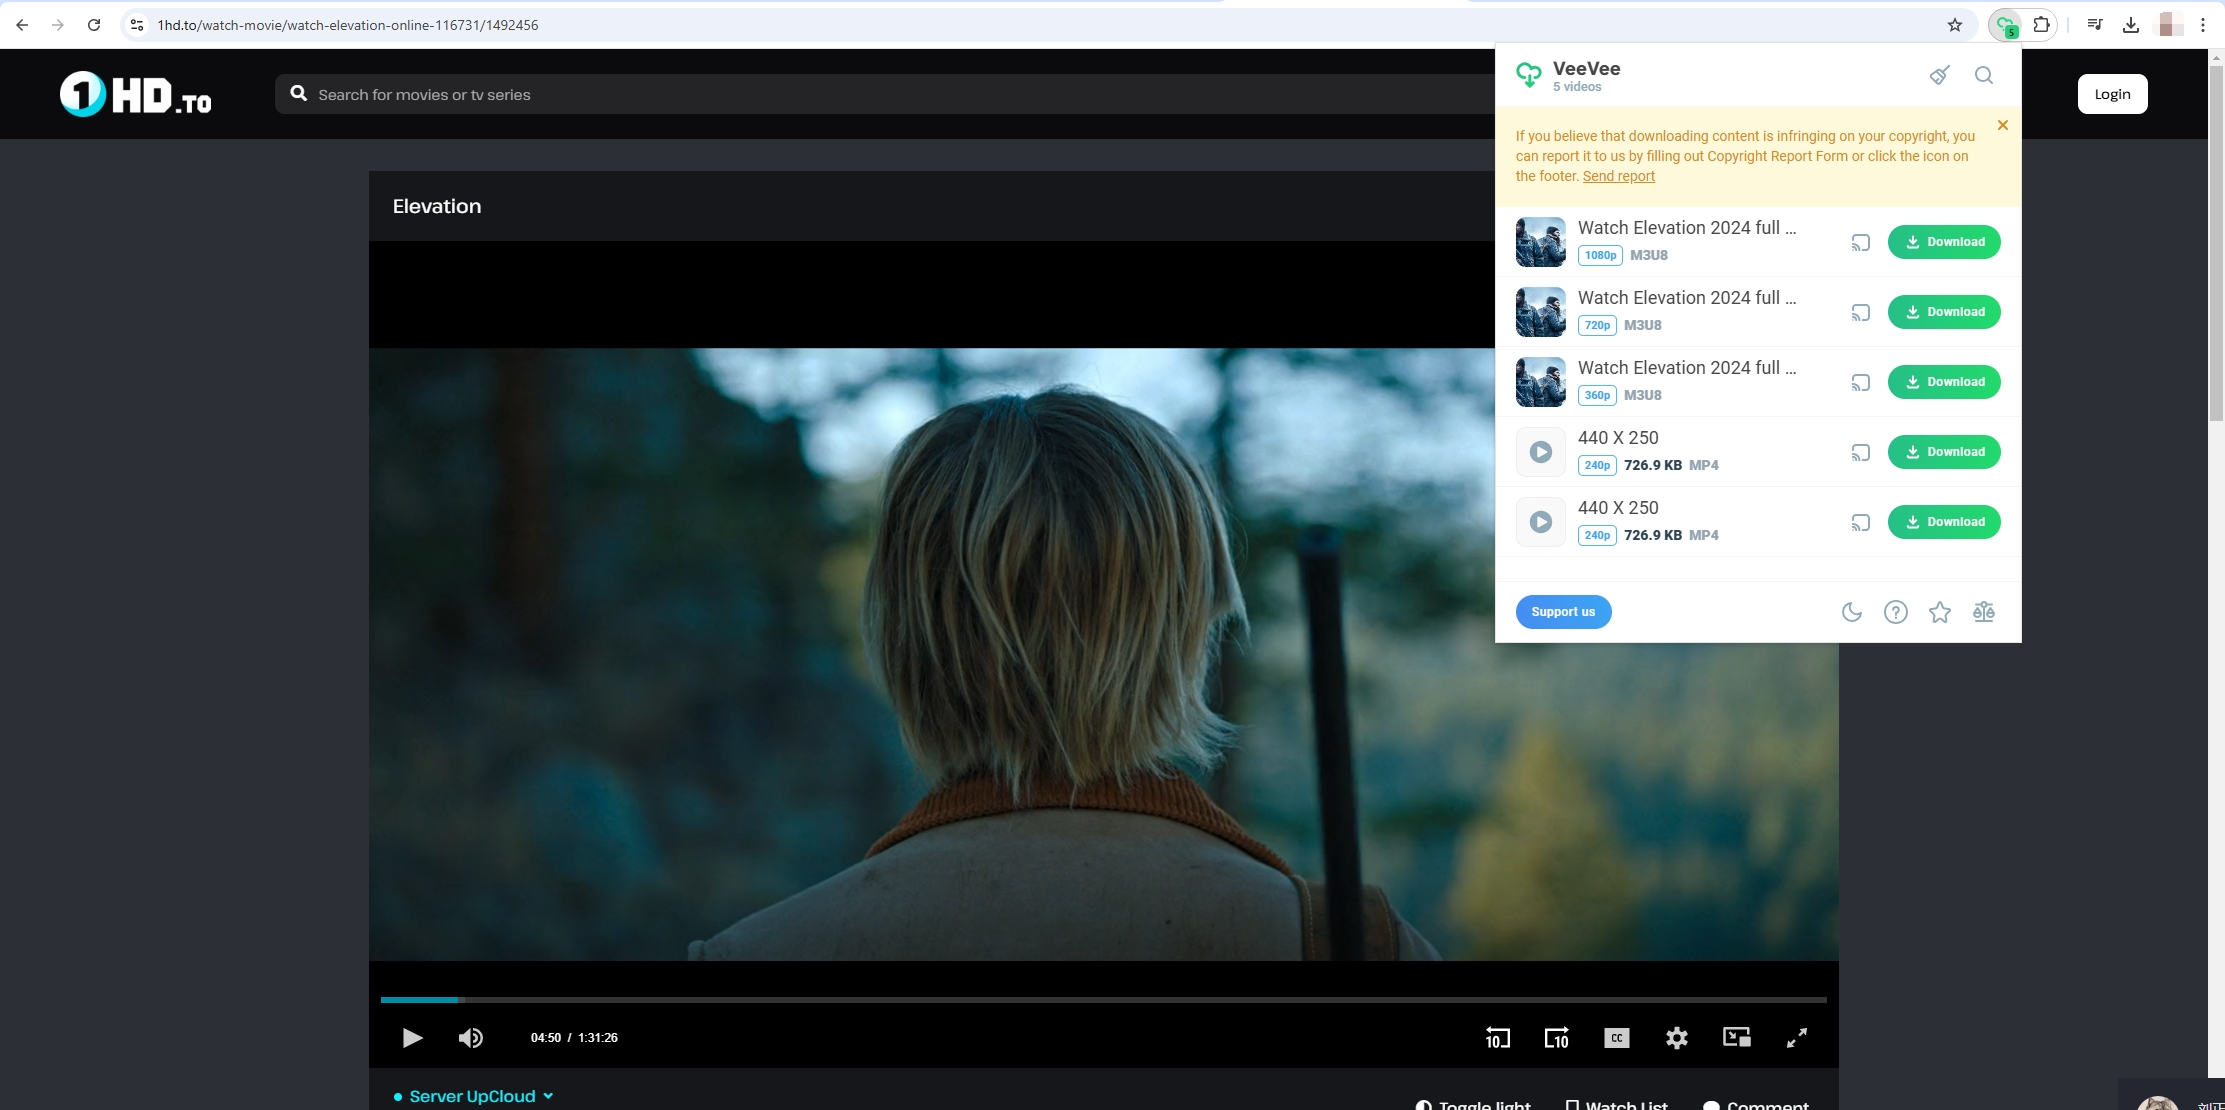Rewind the video 10 seconds
Viewport: 2225px width, 1110px height.
click(x=1497, y=1038)
